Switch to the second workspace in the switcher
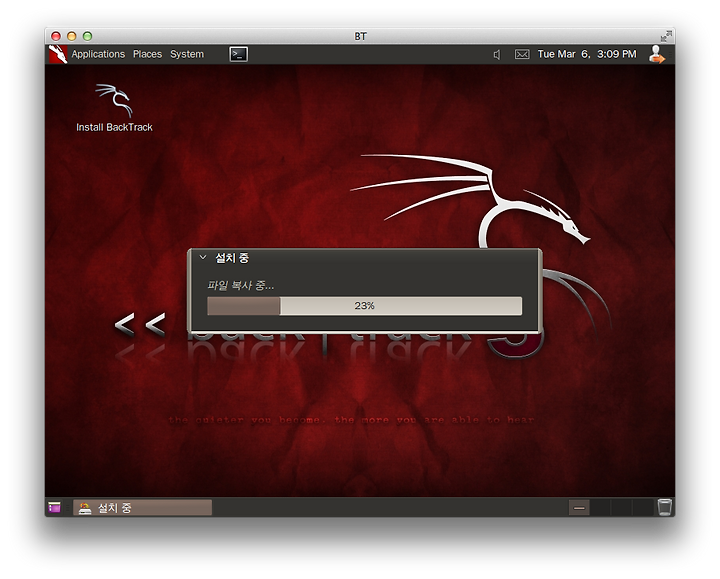The width and height of the screenshot is (720, 579). point(600,507)
